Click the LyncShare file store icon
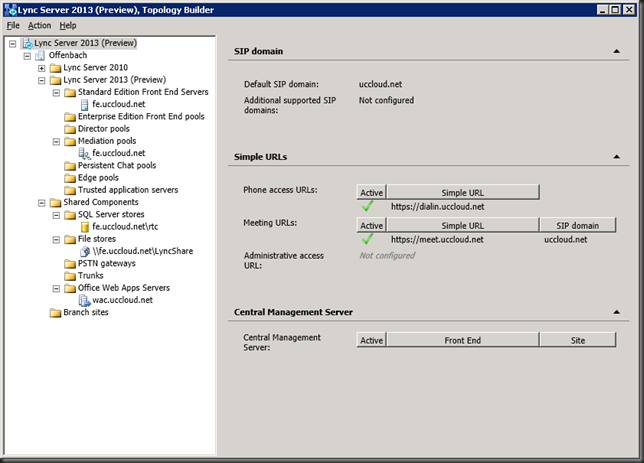 tap(85, 251)
